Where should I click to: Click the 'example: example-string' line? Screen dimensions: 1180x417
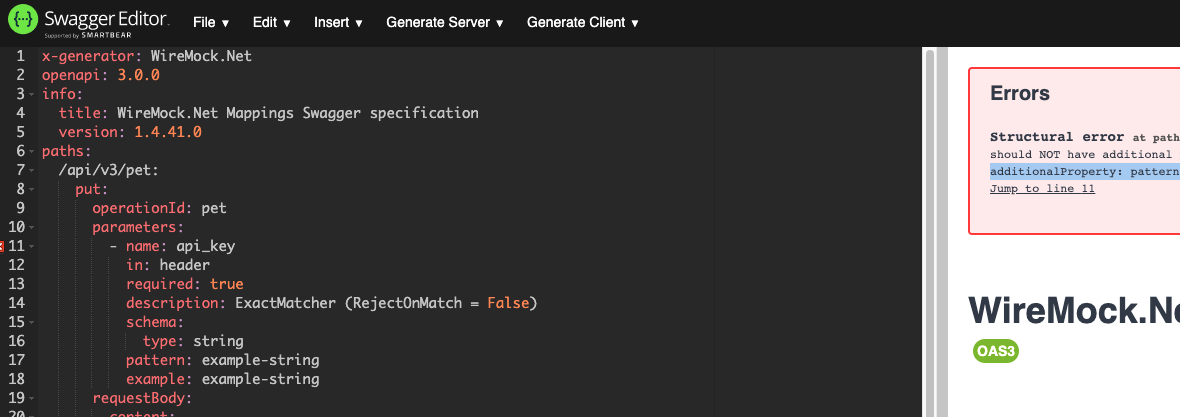coord(223,379)
